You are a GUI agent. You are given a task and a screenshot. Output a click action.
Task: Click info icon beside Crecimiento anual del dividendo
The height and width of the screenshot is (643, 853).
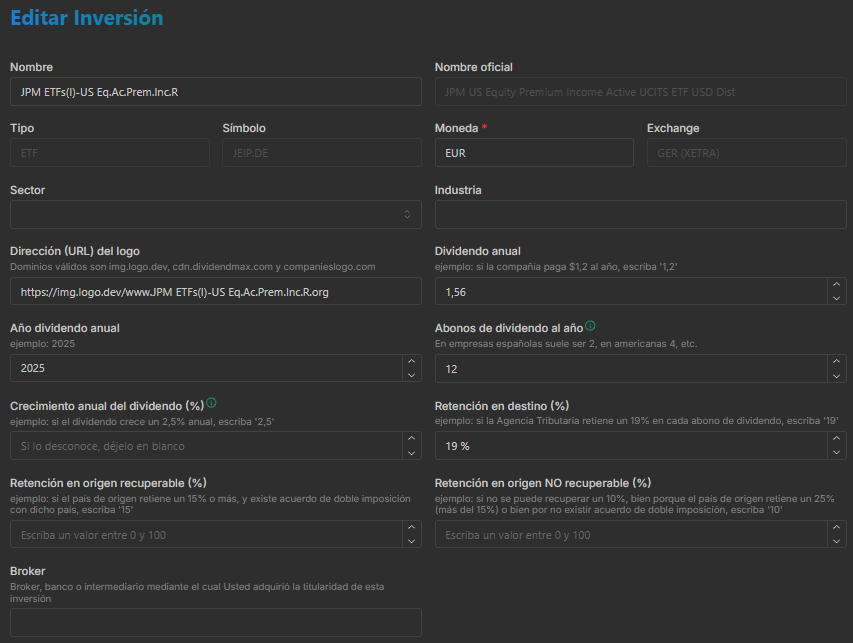pos(211,403)
